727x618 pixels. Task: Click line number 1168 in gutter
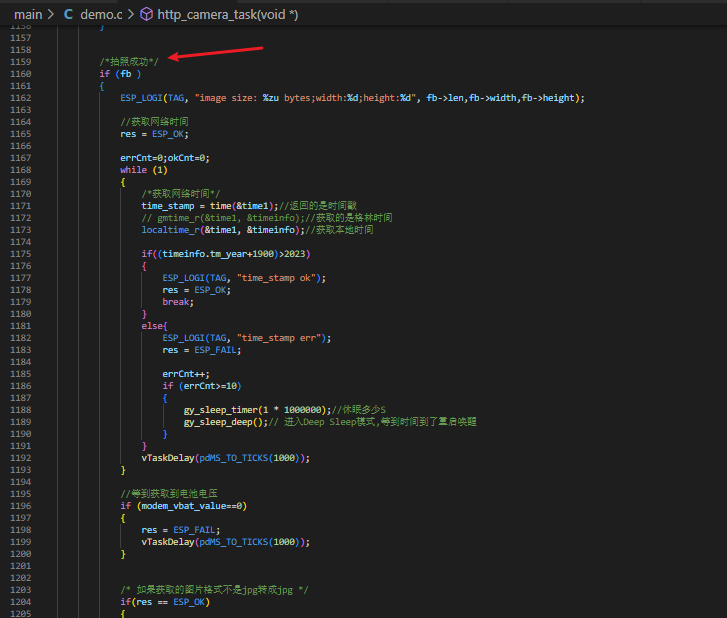pyautogui.click(x=21, y=170)
